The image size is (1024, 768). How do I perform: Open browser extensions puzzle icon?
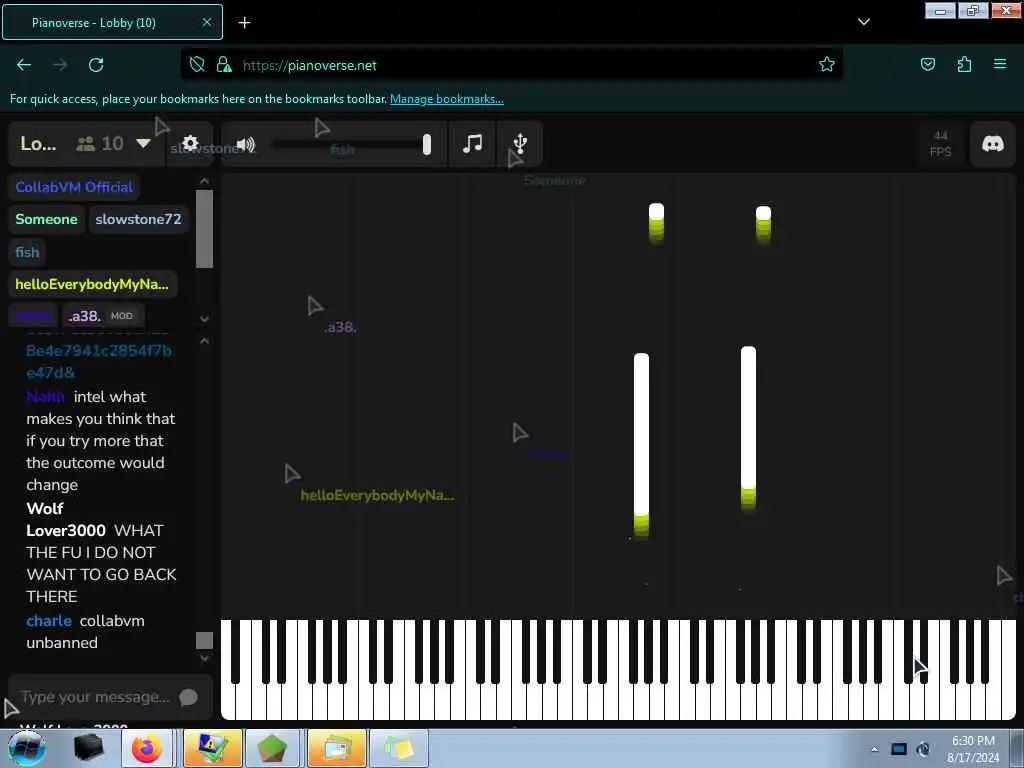pyautogui.click(x=964, y=64)
